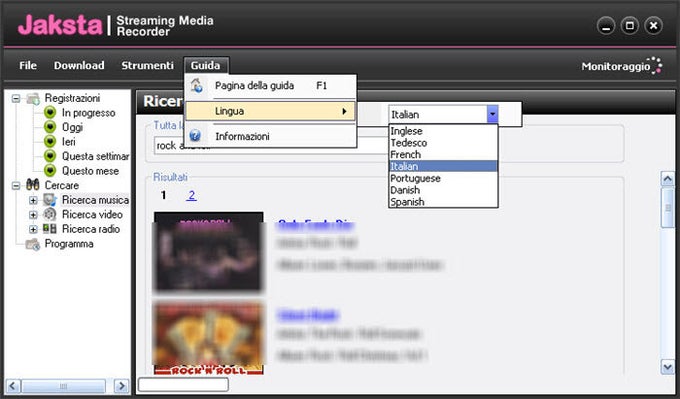
Task: Click current results page number 1
Action: [163, 195]
